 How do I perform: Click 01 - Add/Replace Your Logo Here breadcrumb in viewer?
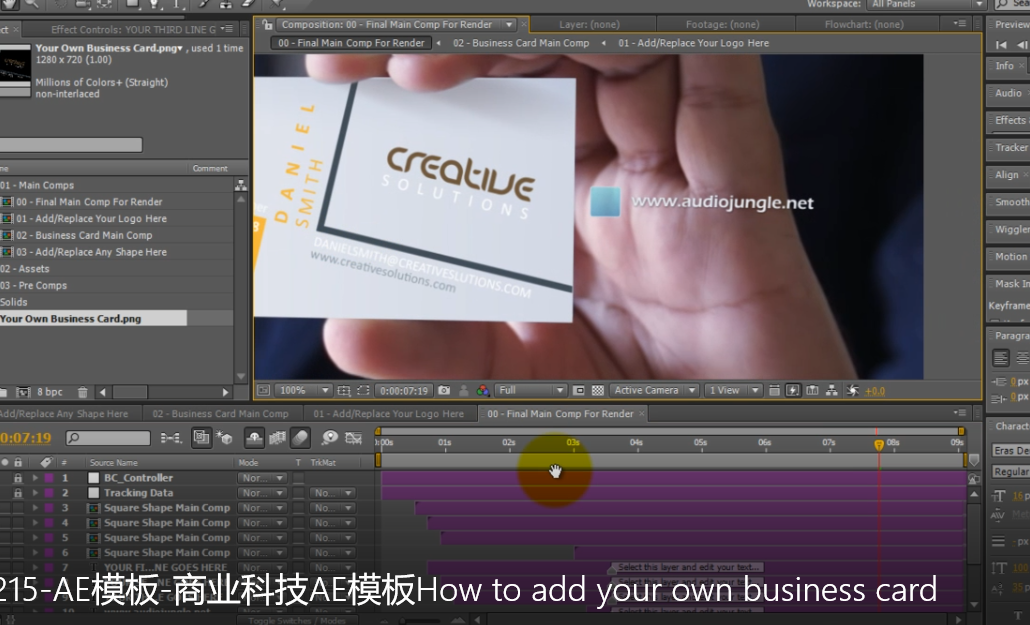[693, 43]
